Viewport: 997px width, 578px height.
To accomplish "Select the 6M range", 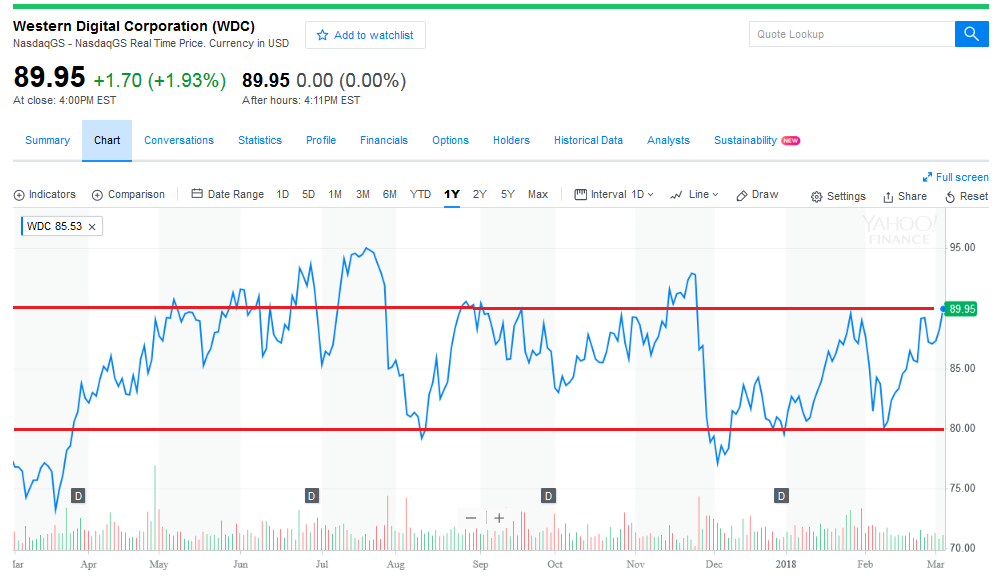I will coord(390,195).
